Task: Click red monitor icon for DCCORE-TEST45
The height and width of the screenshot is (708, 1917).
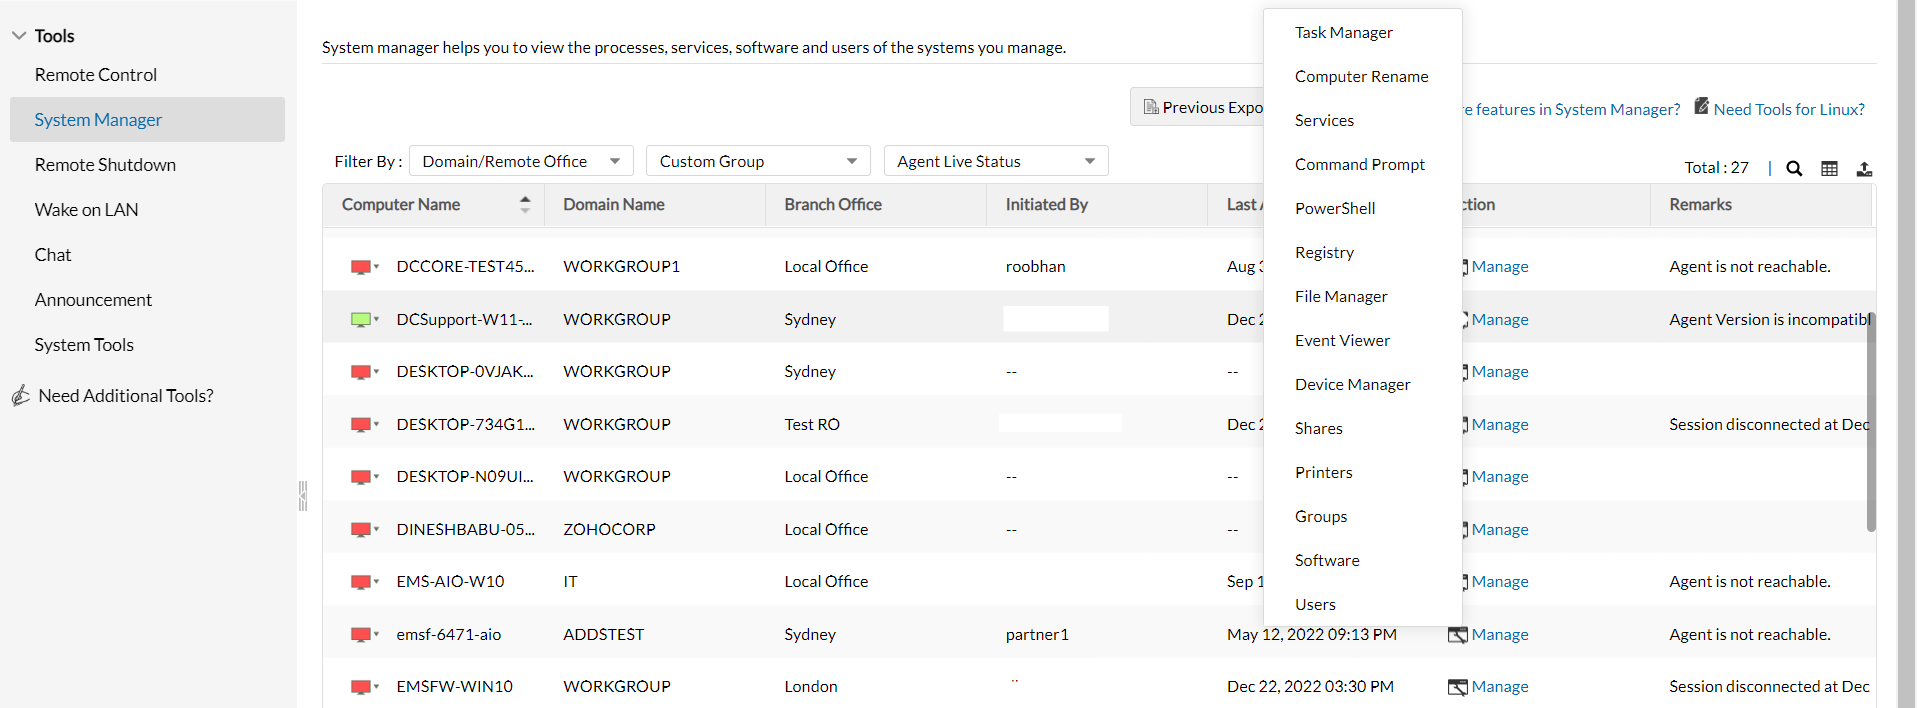Action: [x=361, y=267]
